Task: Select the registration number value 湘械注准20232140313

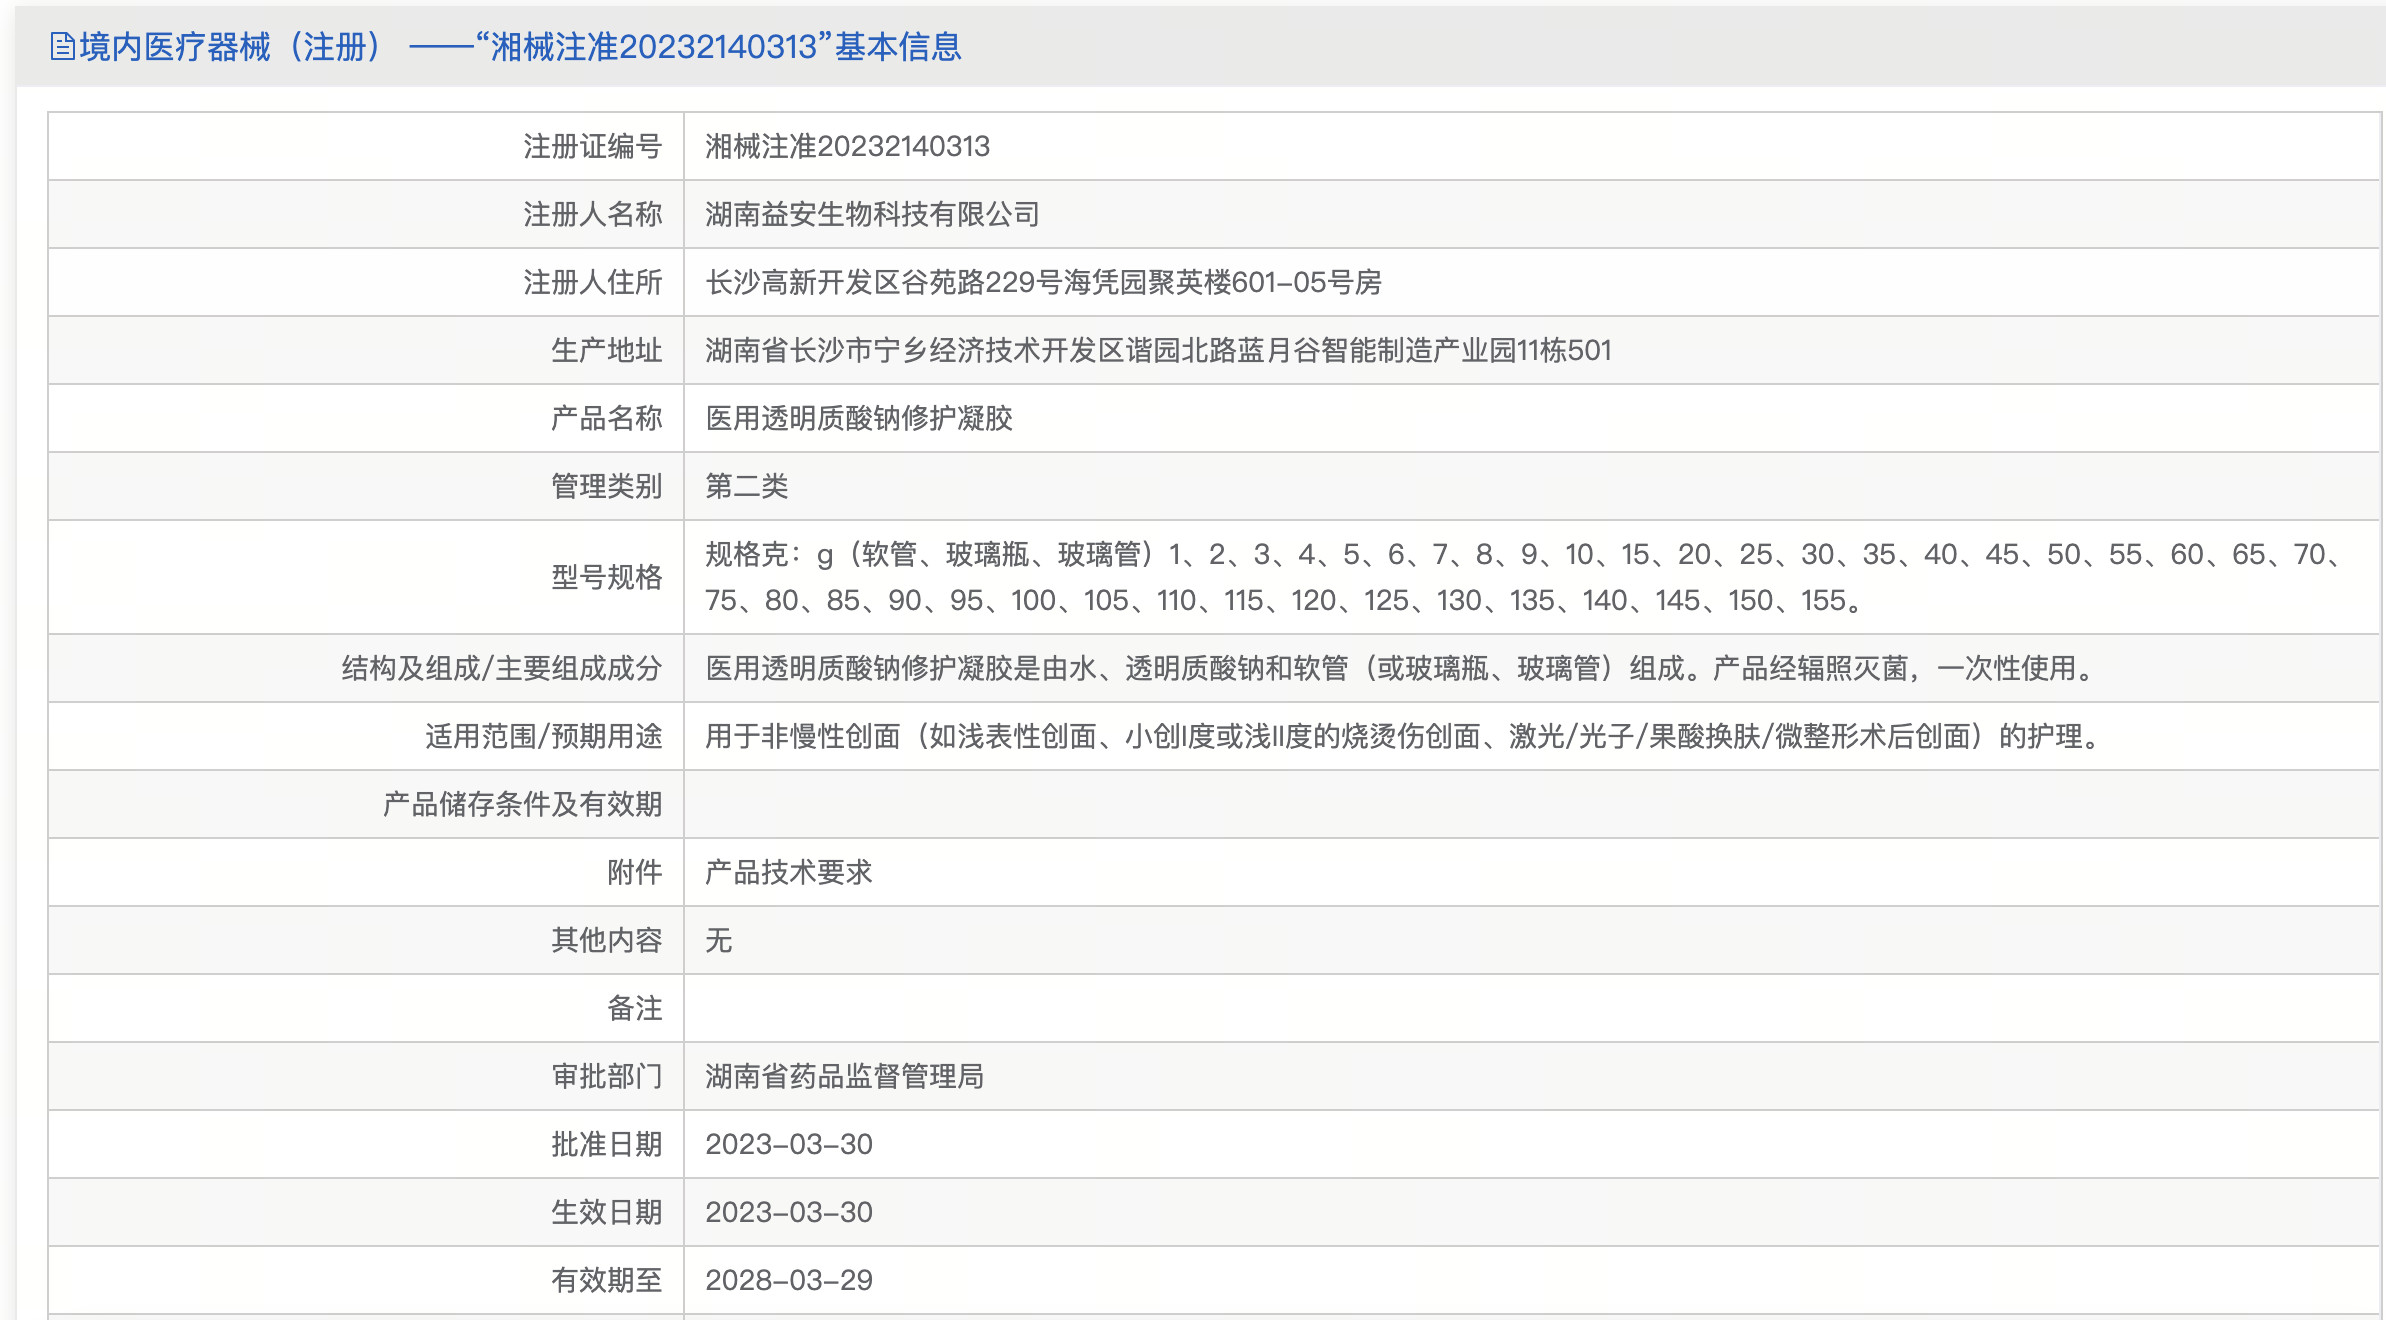Action: 847,147
